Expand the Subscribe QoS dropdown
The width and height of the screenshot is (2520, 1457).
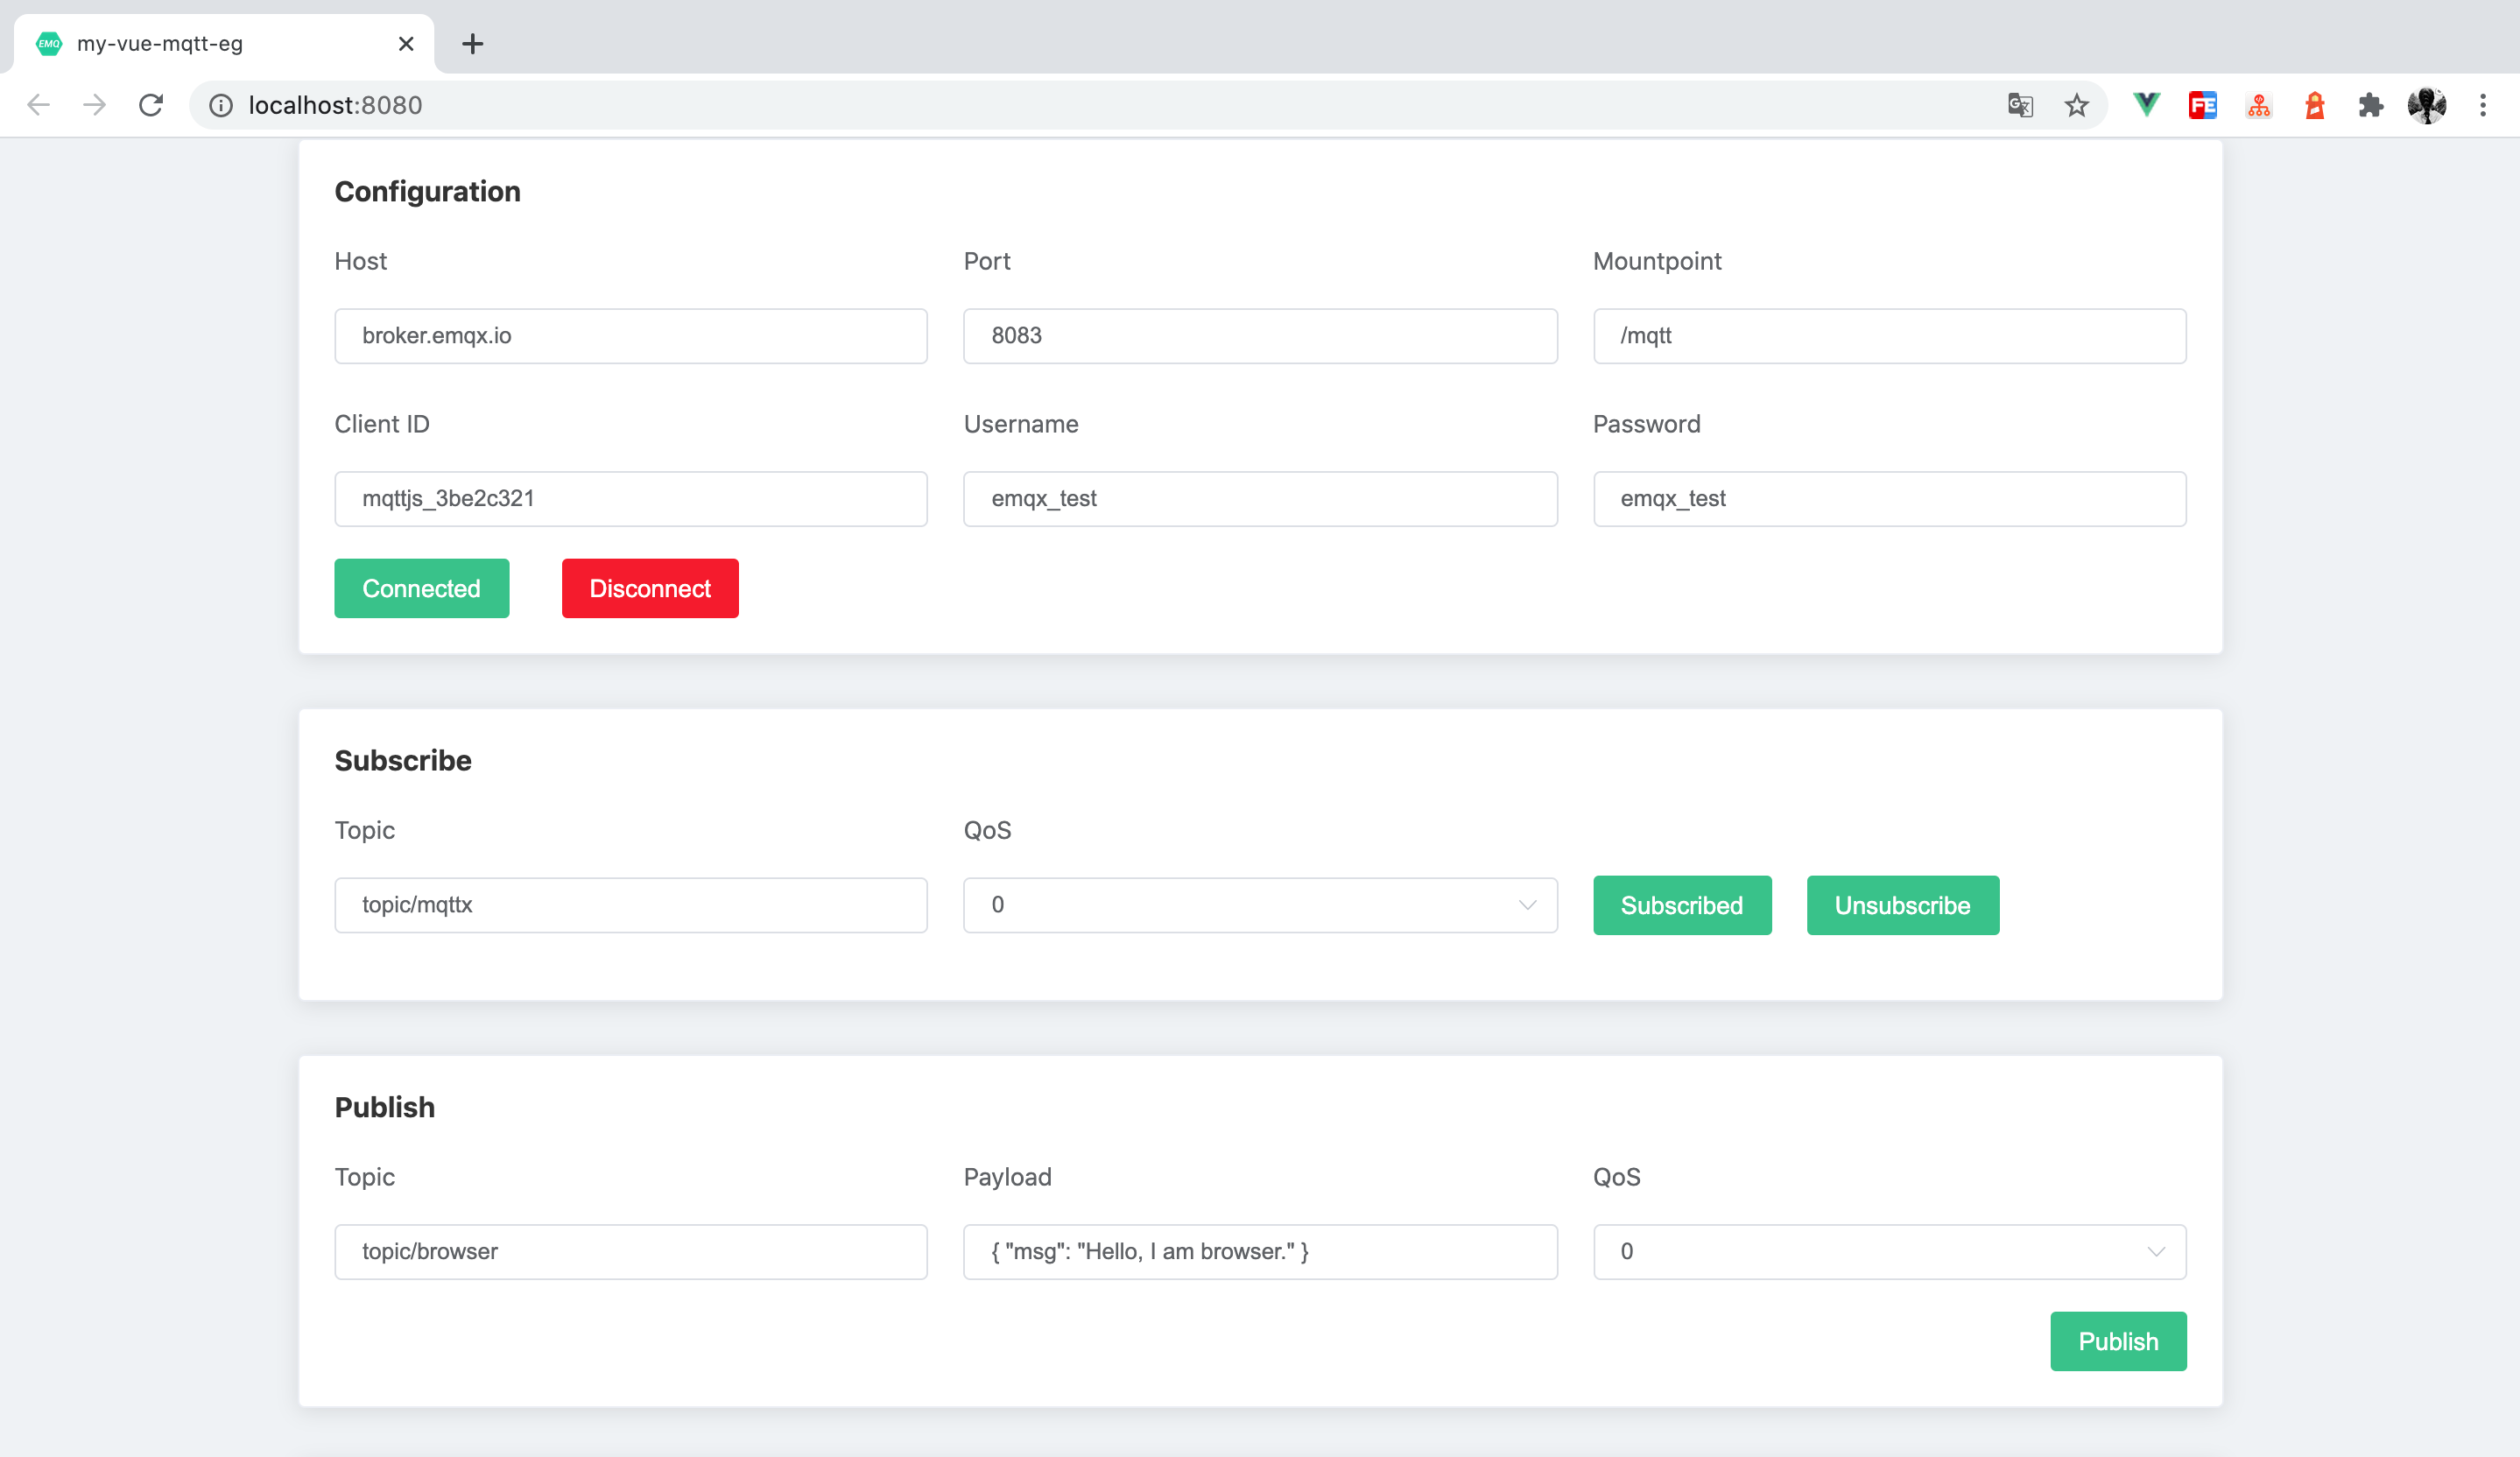pos(1259,905)
